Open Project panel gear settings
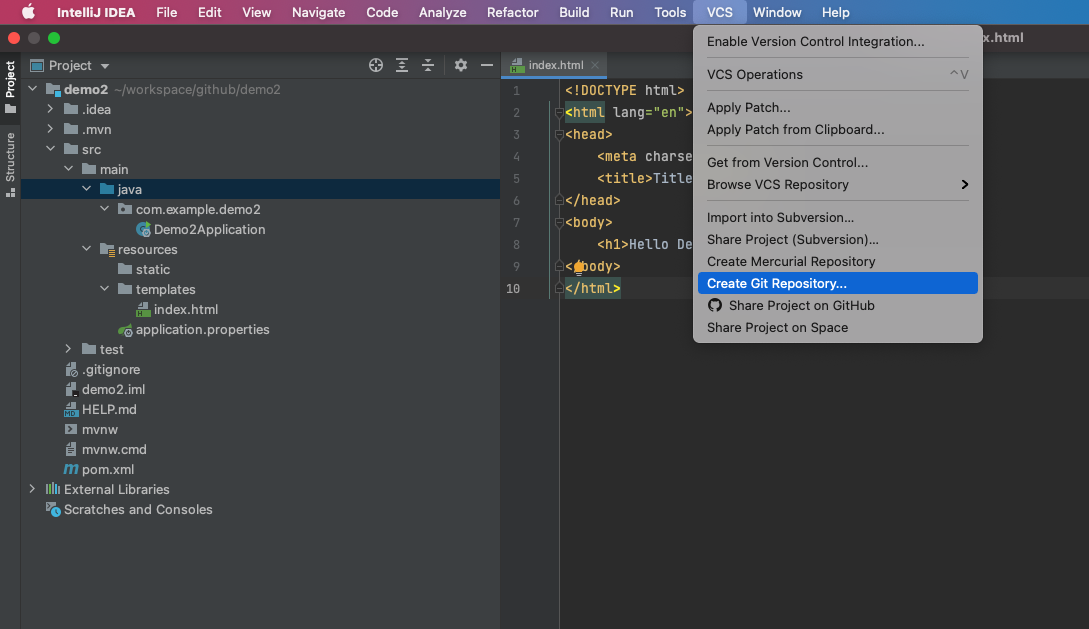 tap(460, 65)
